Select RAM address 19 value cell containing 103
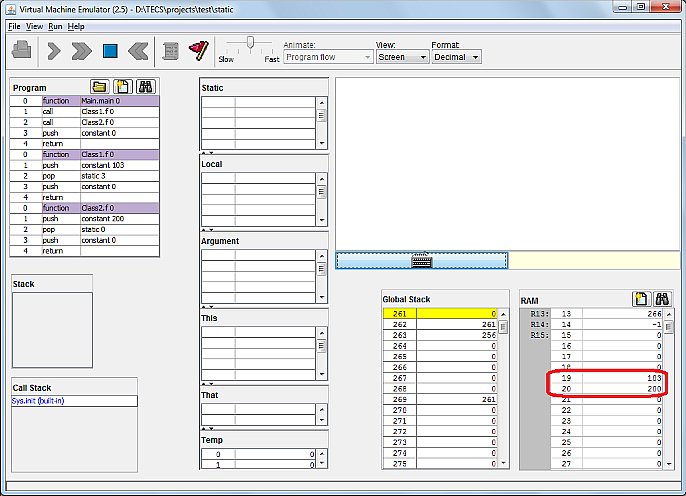 (x=623, y=380)
